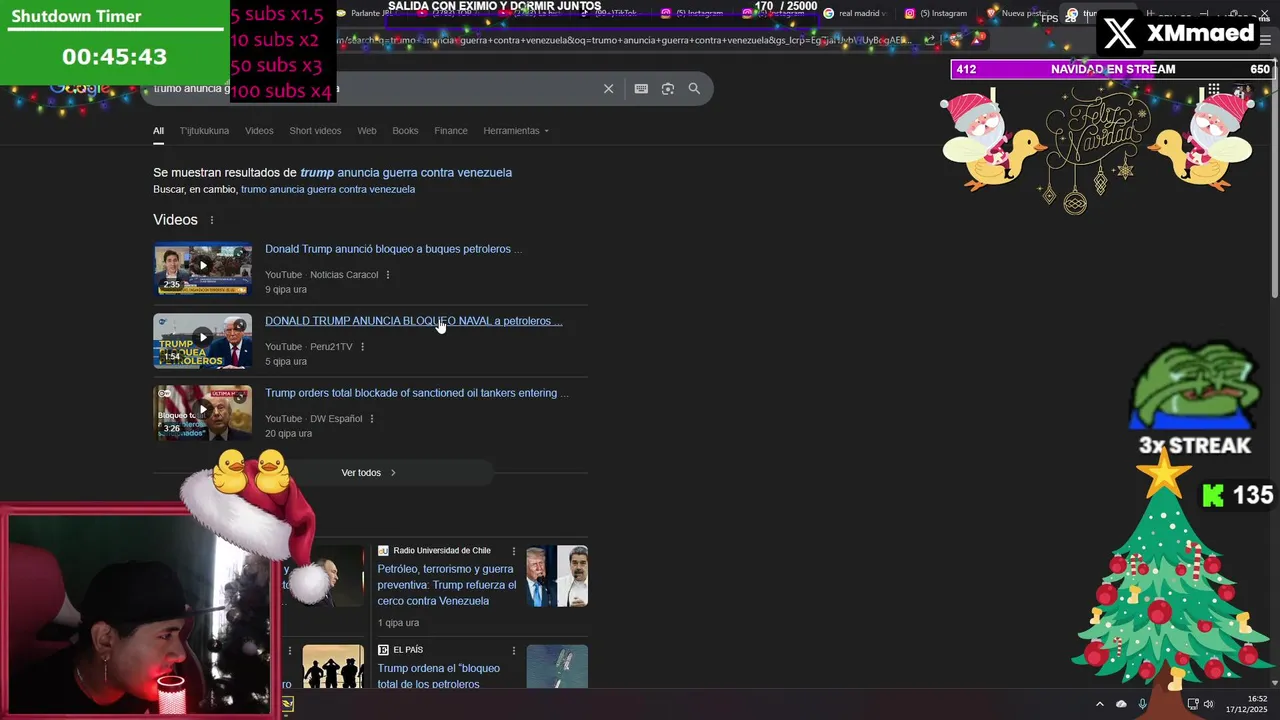The image size is (1280, 720).
Task: Switch to the T'ijtukukuna tab
Action: click(204, 131)
